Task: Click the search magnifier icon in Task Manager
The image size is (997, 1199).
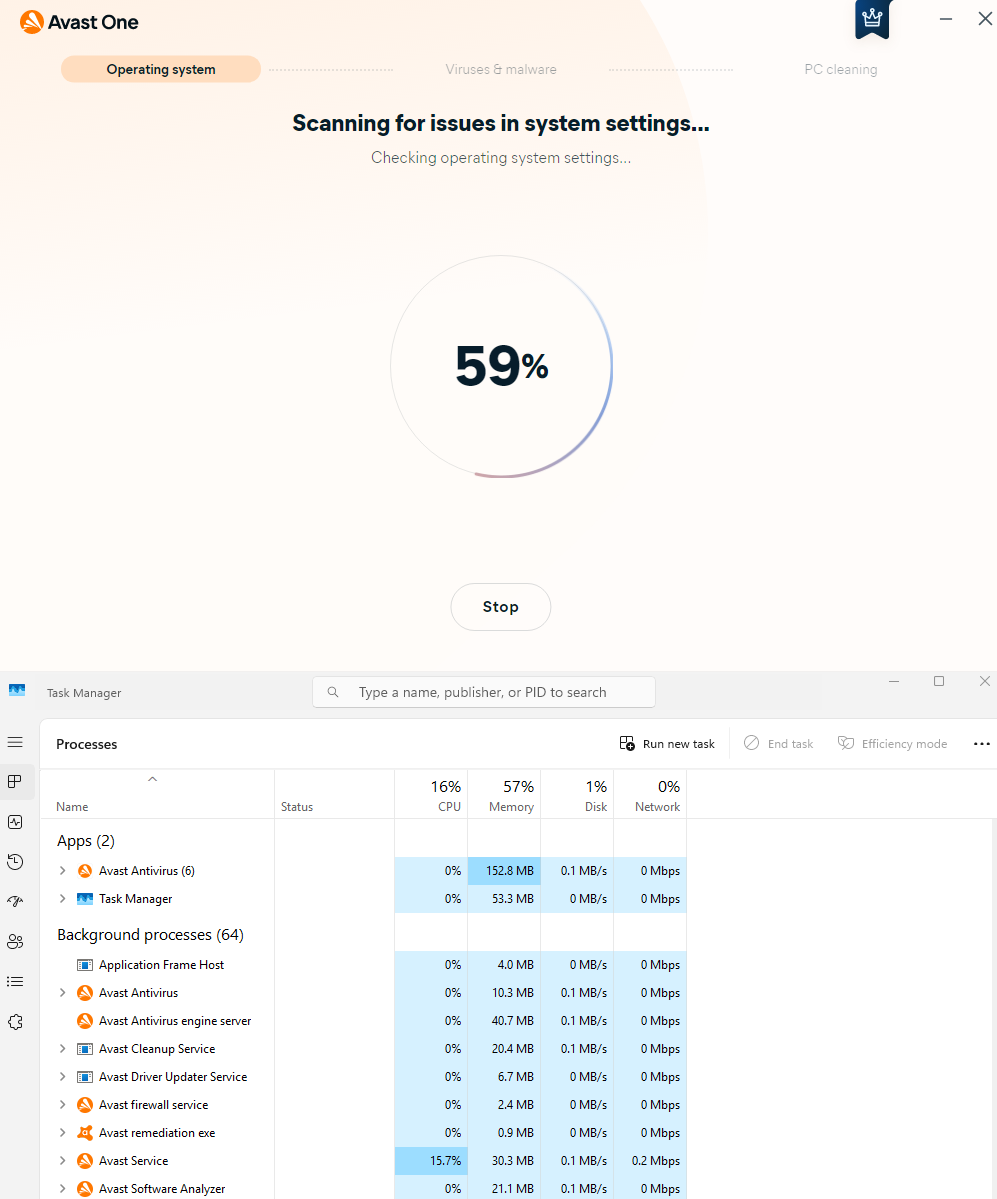Action: pos(333,692)
